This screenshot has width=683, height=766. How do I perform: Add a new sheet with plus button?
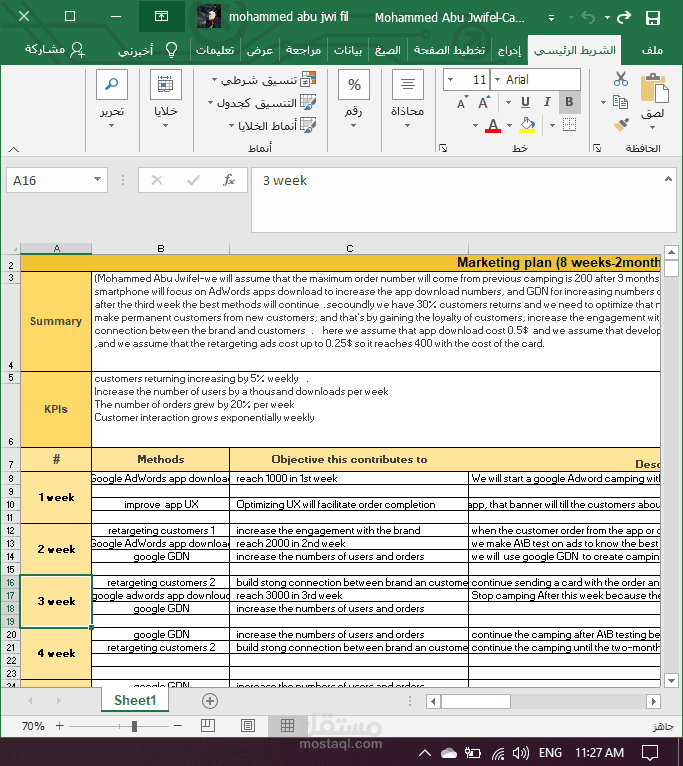pyautogui.click(x=210, y=701)
